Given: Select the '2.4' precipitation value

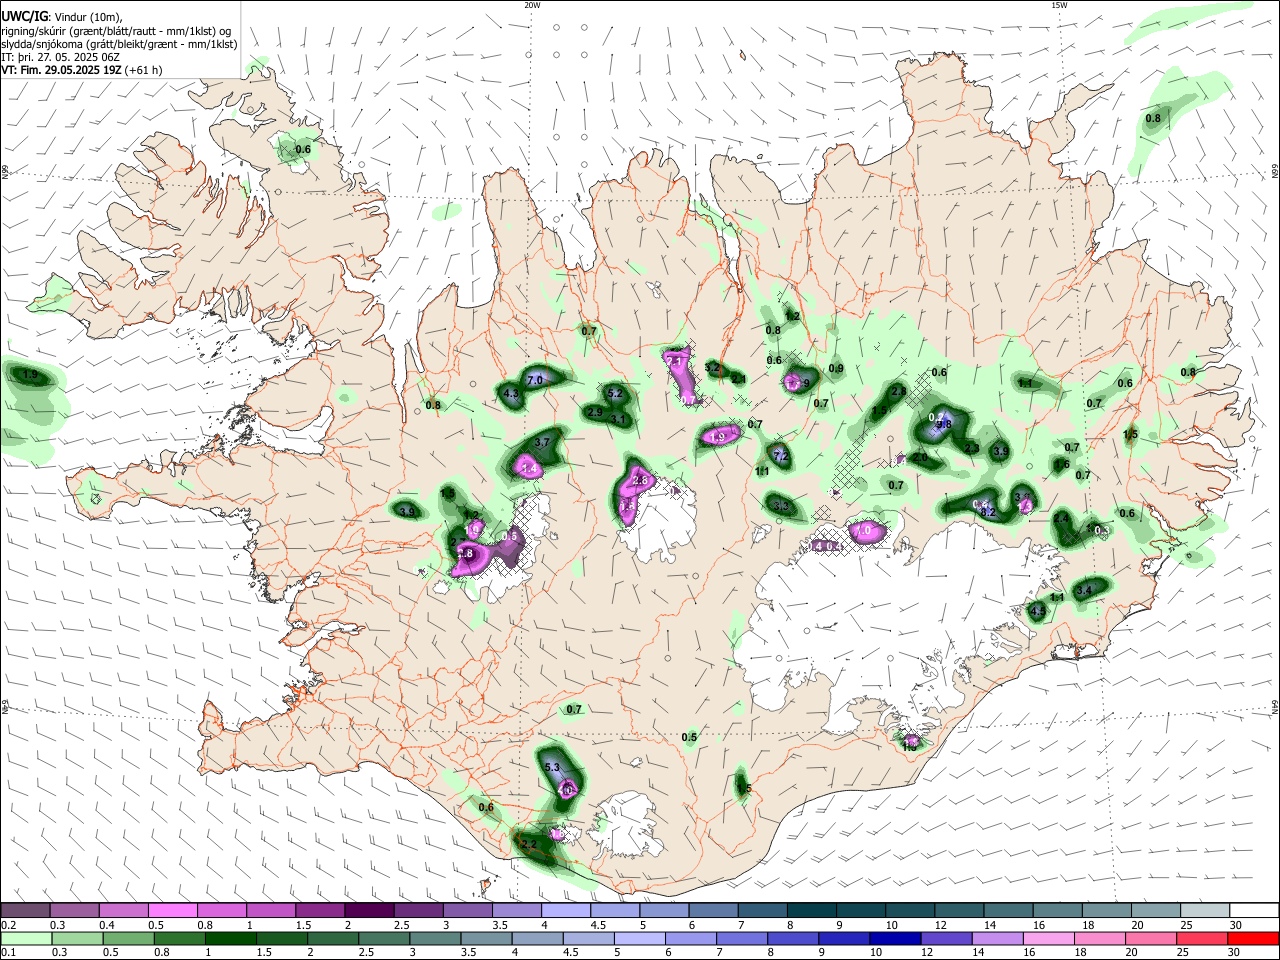Looking at the screenshot, I should pyautogui.click(x=1061, y=519).
